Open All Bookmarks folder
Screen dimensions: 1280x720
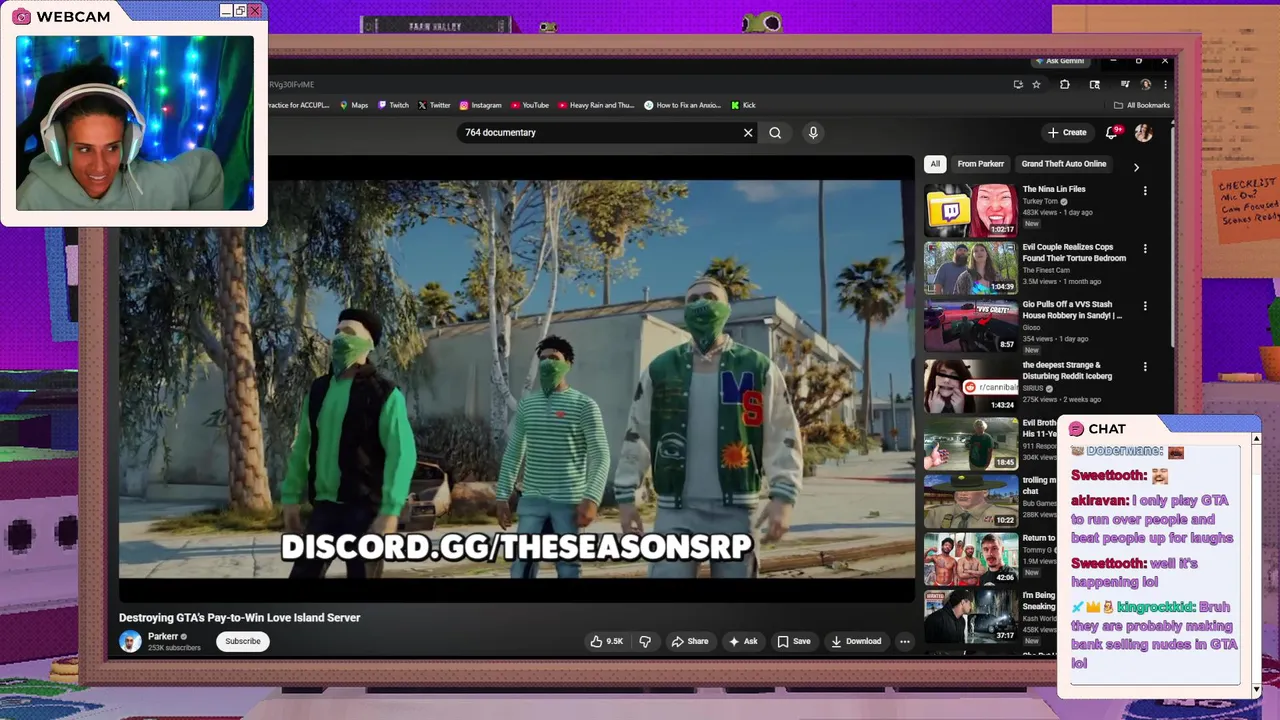coord(1141,105)
